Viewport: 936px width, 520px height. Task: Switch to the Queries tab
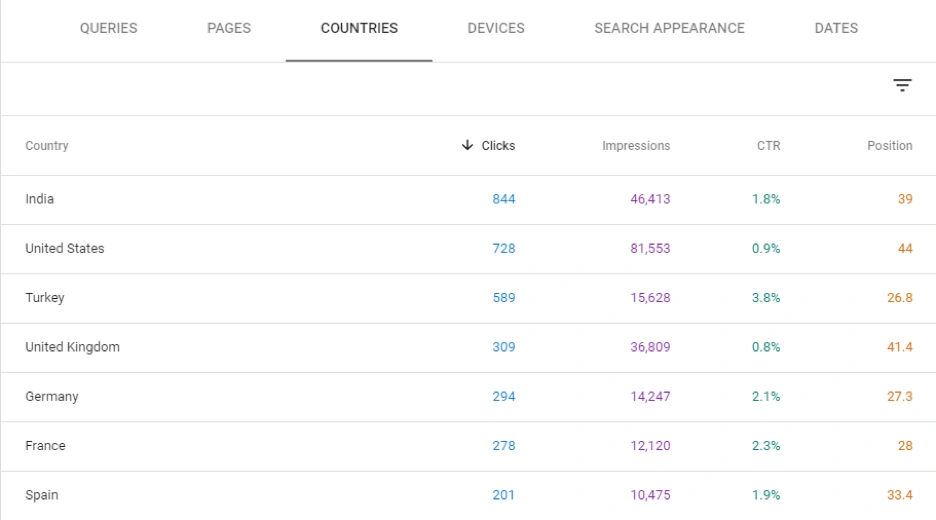(x=108, y=28)
